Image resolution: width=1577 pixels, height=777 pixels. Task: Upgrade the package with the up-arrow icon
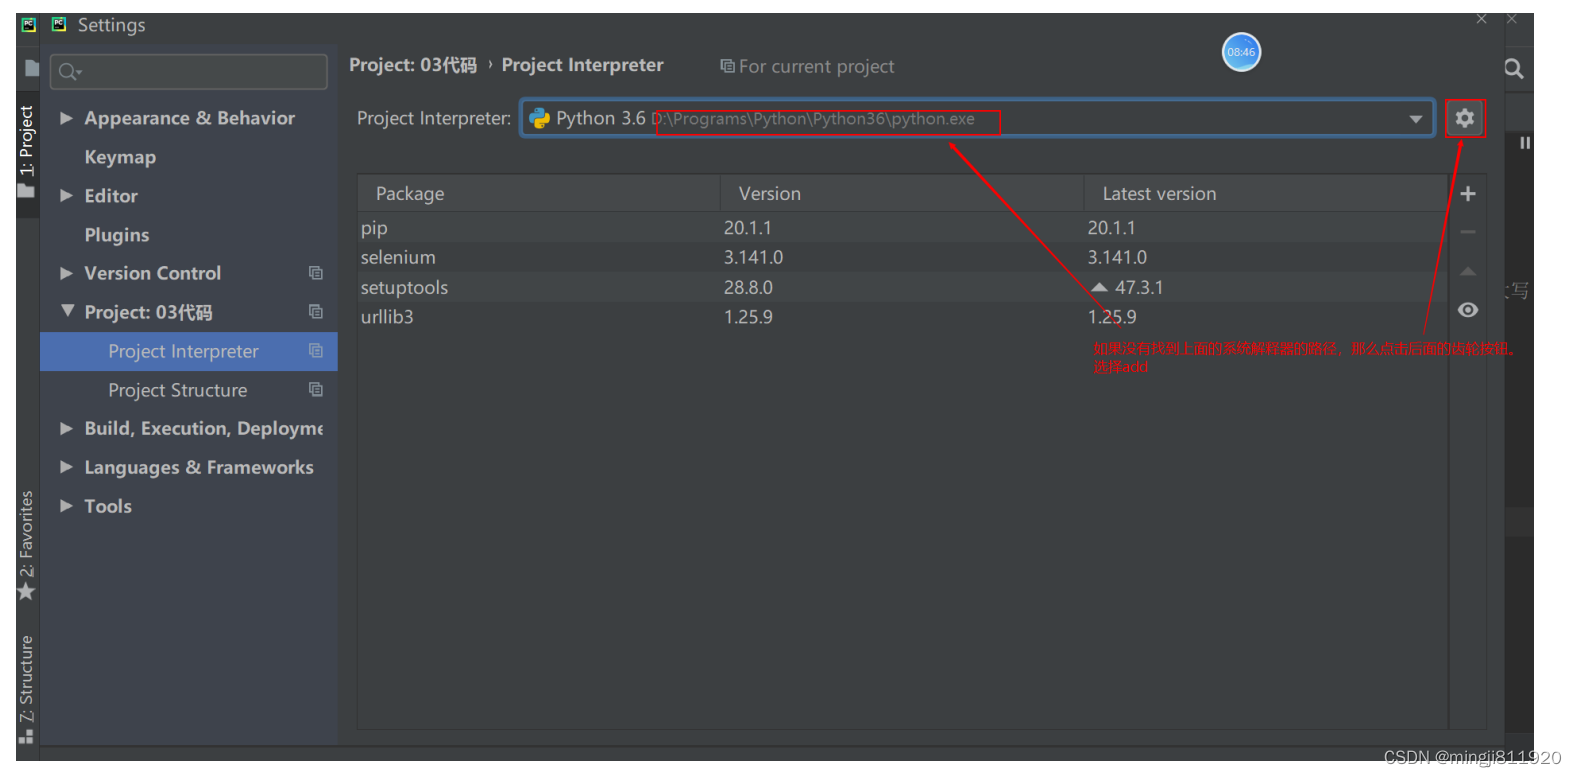click(1468, 271)
